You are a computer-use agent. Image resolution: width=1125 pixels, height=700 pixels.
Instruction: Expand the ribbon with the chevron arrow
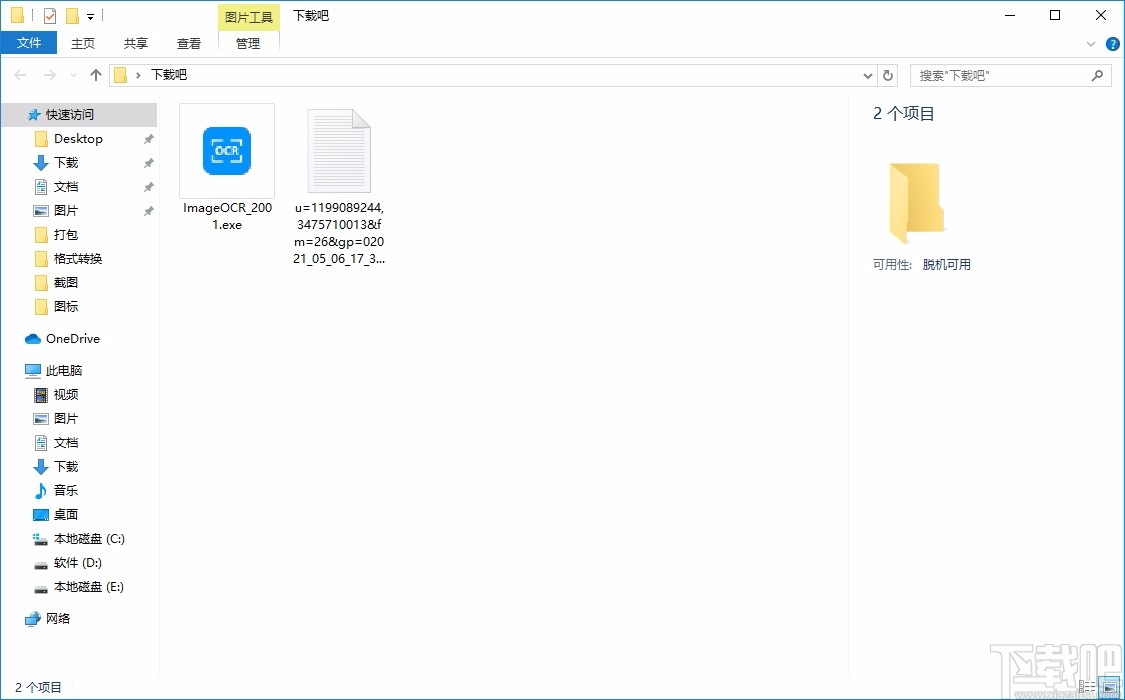coord(1091,43)
